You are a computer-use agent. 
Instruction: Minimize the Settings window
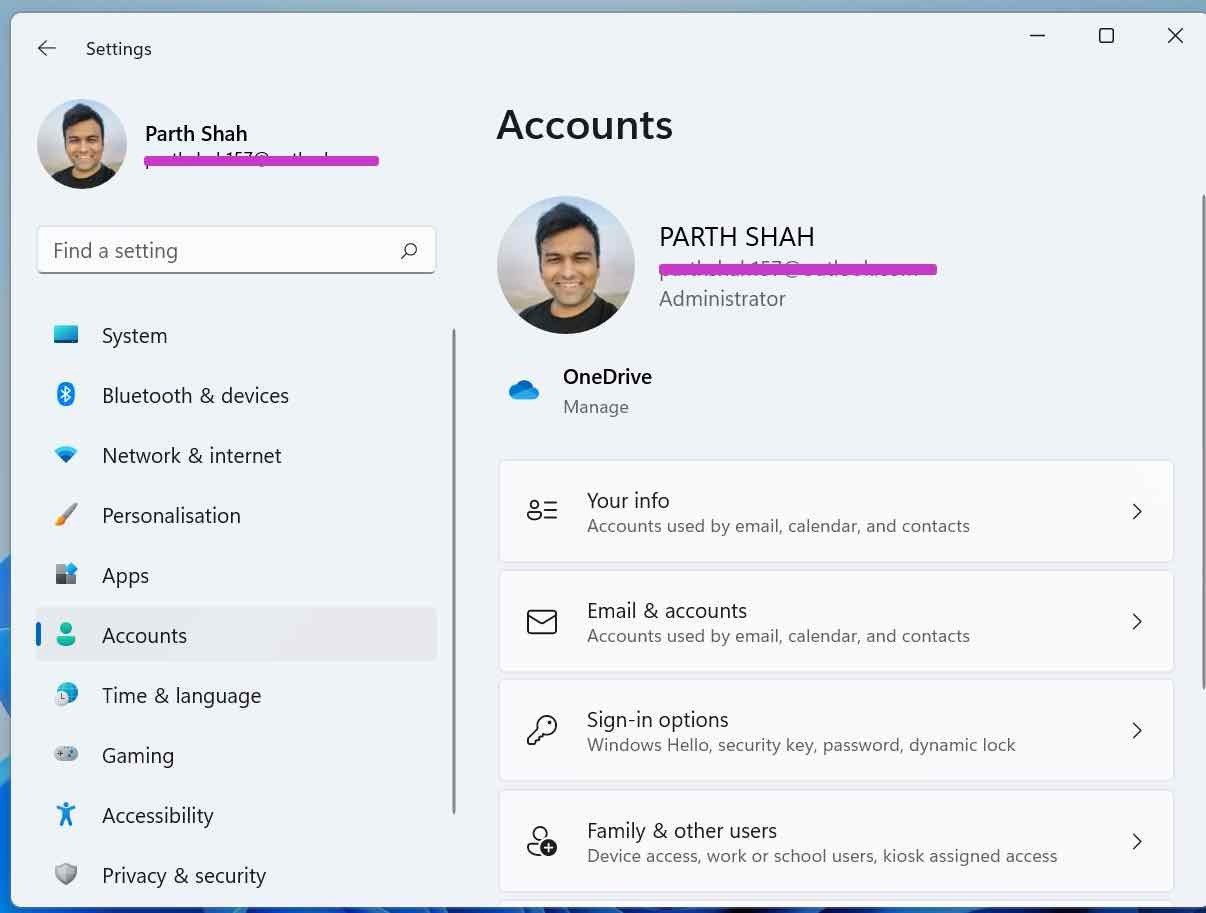[1037, 36]
